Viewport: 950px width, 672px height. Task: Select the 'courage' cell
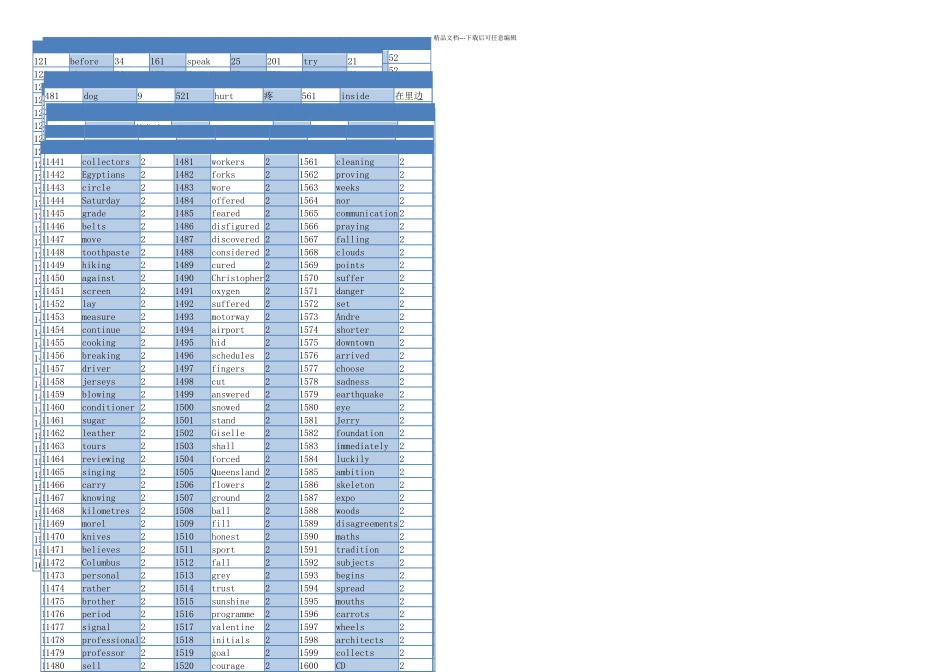[x=237, y=665]
